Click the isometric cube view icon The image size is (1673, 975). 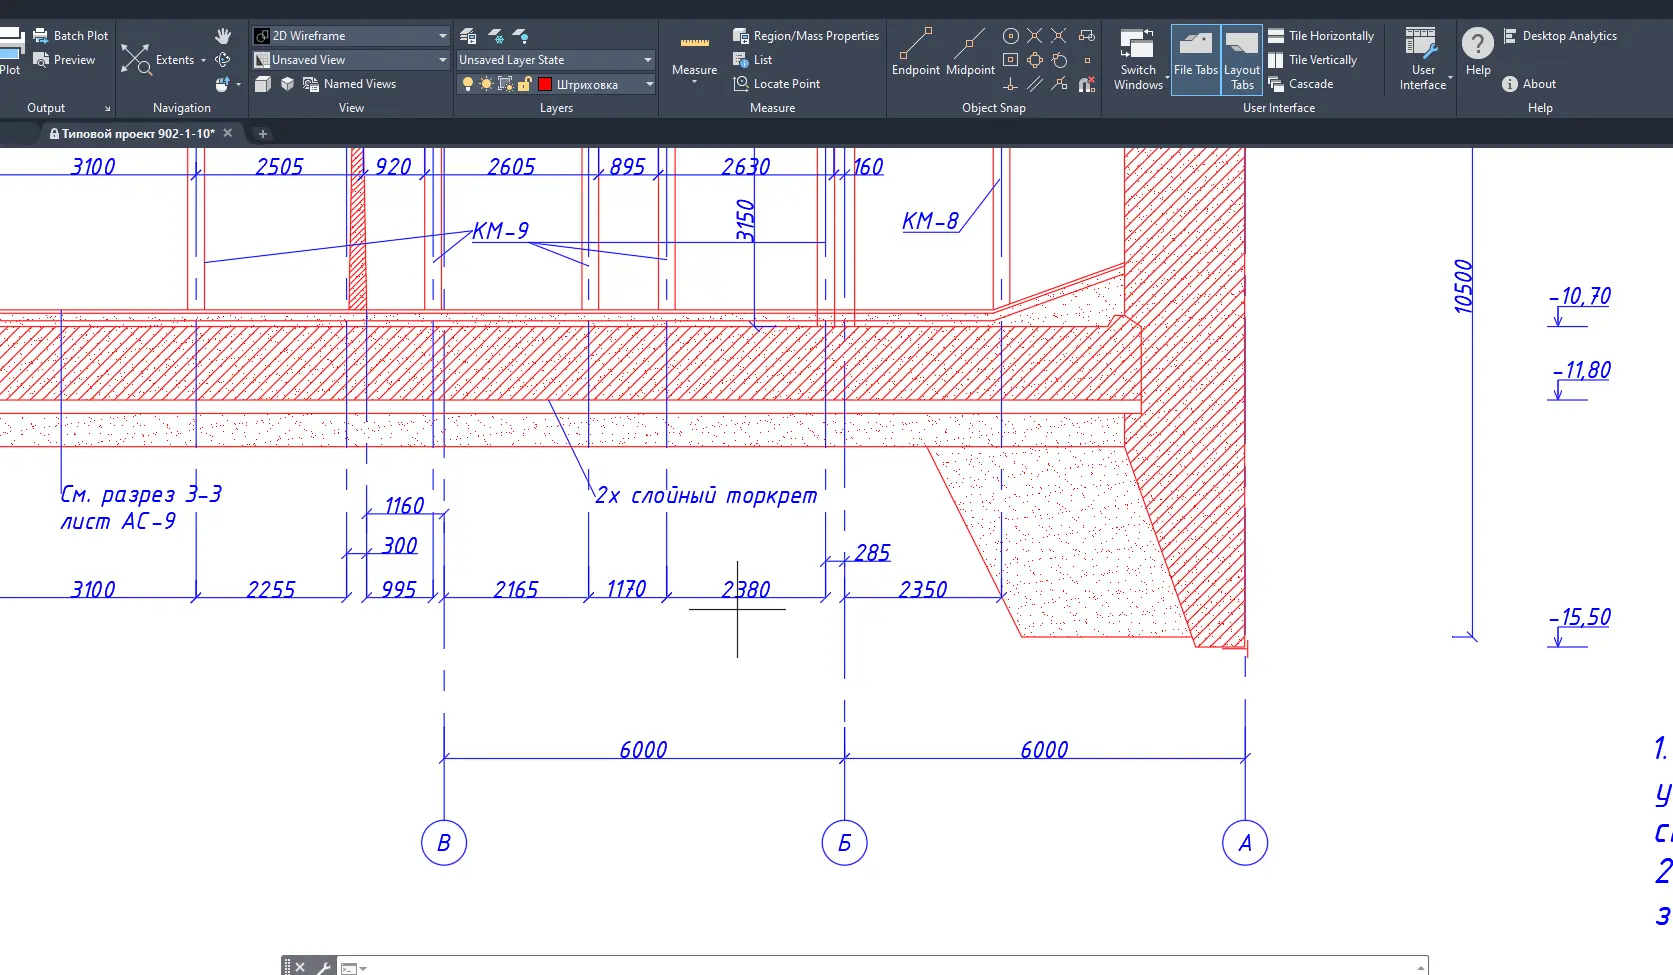coord(287,84)
